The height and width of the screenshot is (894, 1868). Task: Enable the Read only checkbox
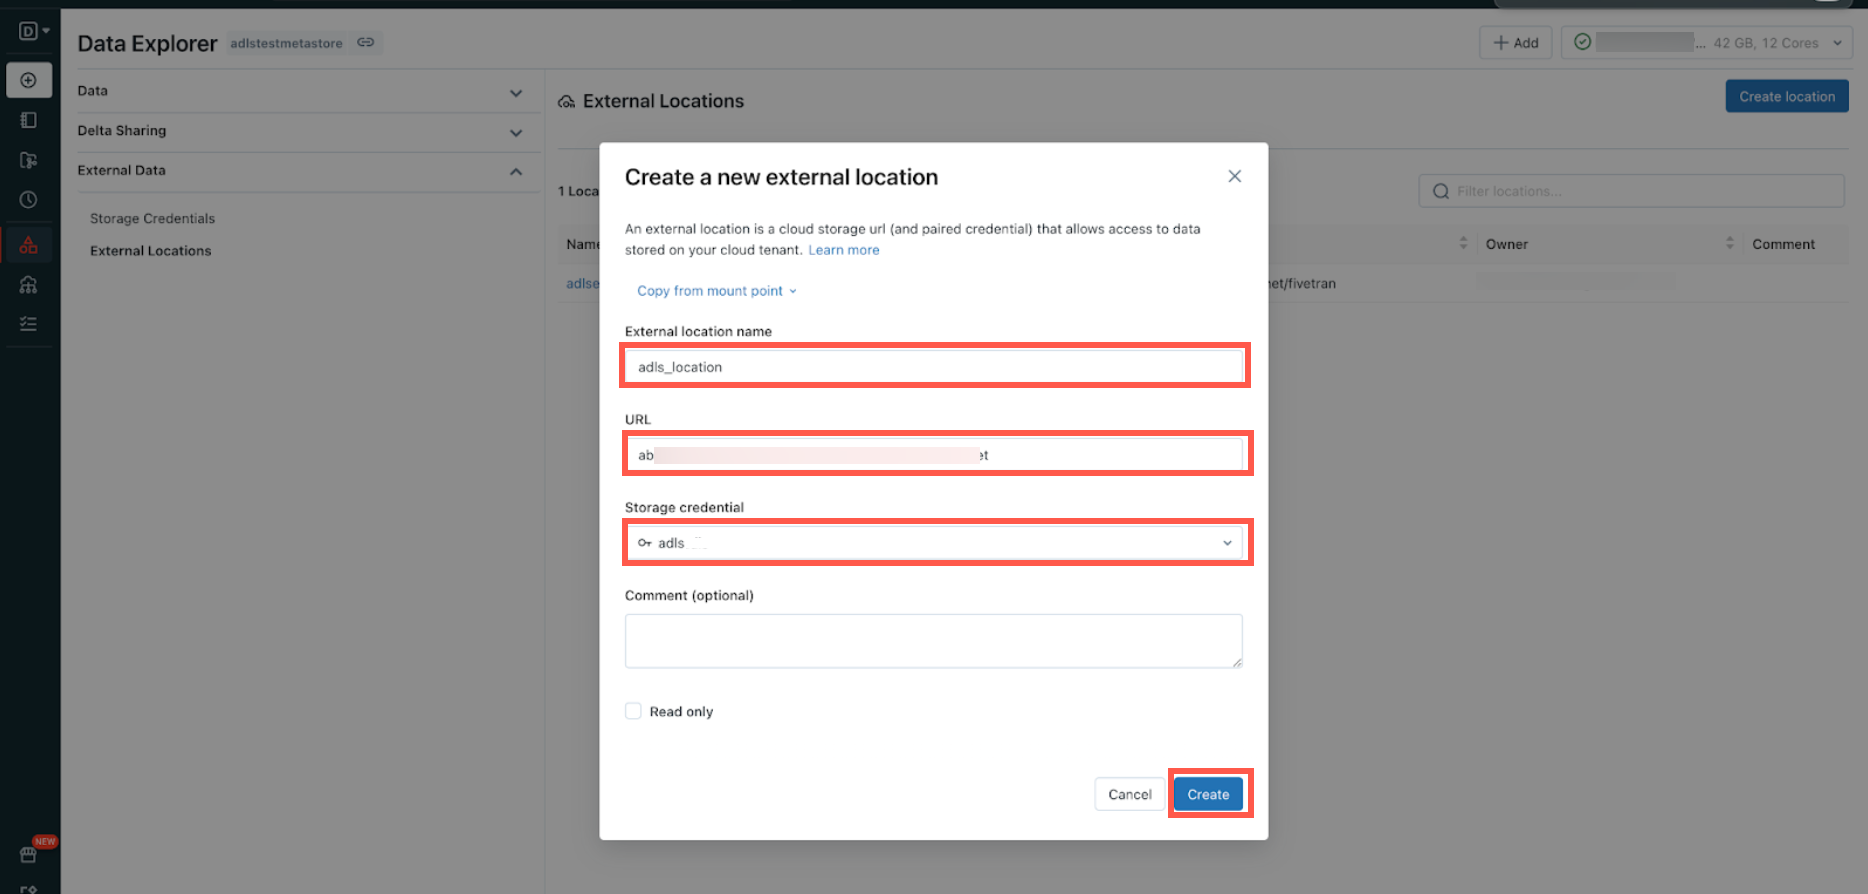click(x=633, y=711)
